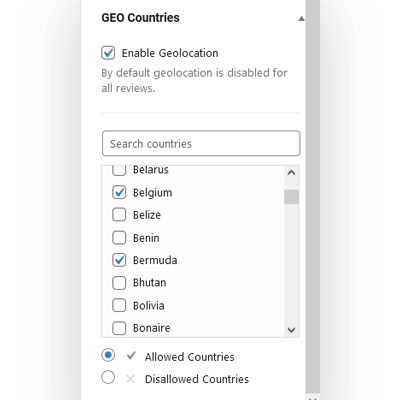This screenshot has width=400, height=400.
Task: Tick the Belize checkbox
Action: pos(119,215)
